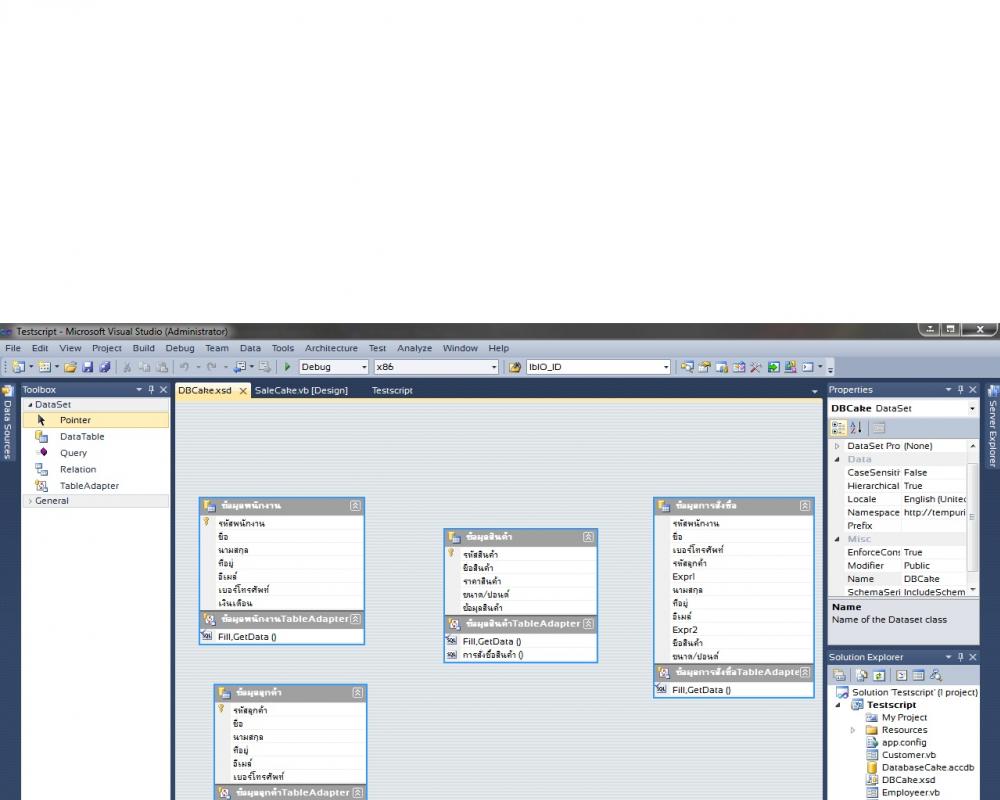Click the Properties icon in Solution Explorer toolbar
The image size is (1000, 800).
(839, 675)
